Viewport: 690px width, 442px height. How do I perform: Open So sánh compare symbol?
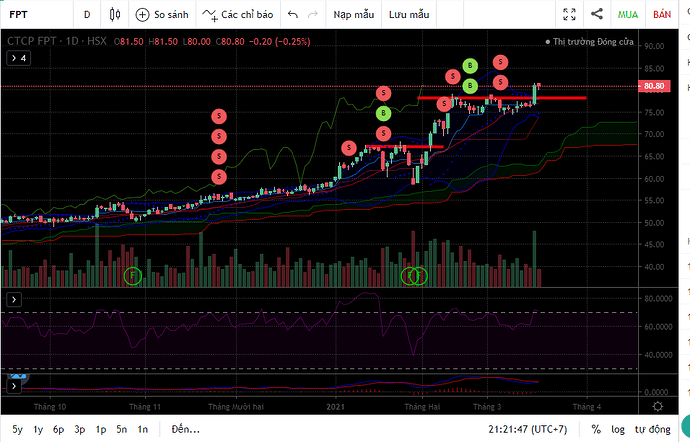[x=162, y=15]
